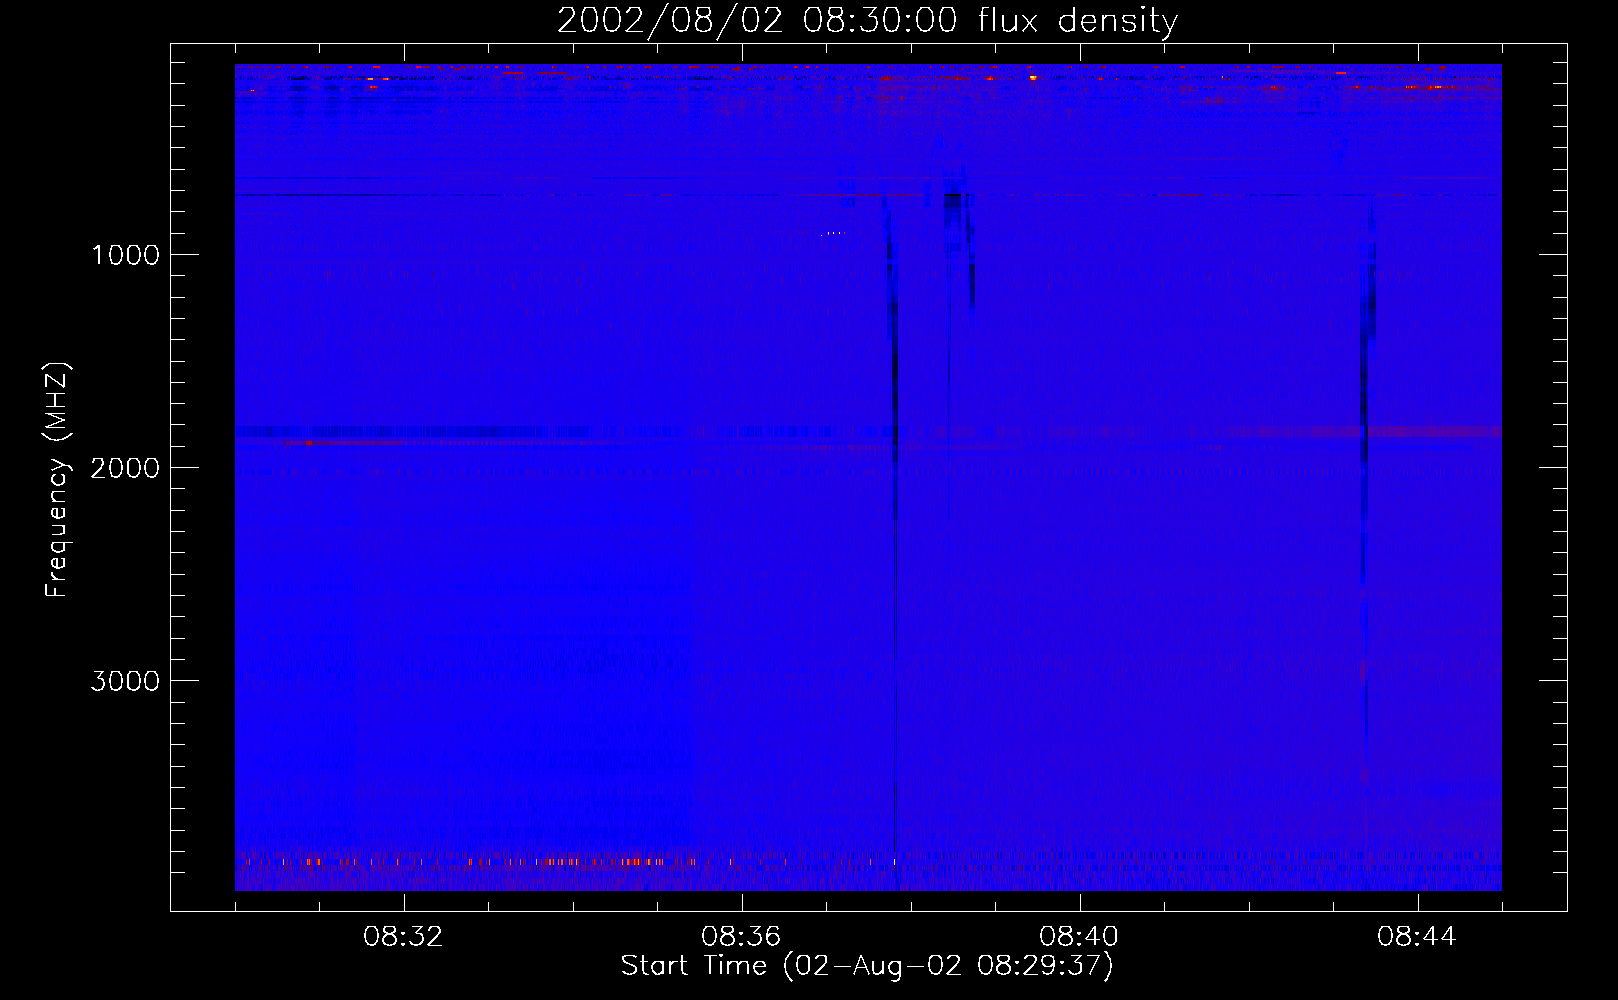
Task: Select the 1000 frequency tick label
Action: click(125, 255)
